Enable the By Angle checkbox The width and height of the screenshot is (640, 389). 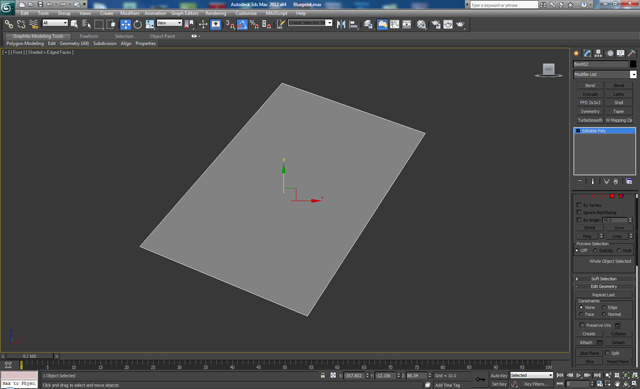point(579,220)
